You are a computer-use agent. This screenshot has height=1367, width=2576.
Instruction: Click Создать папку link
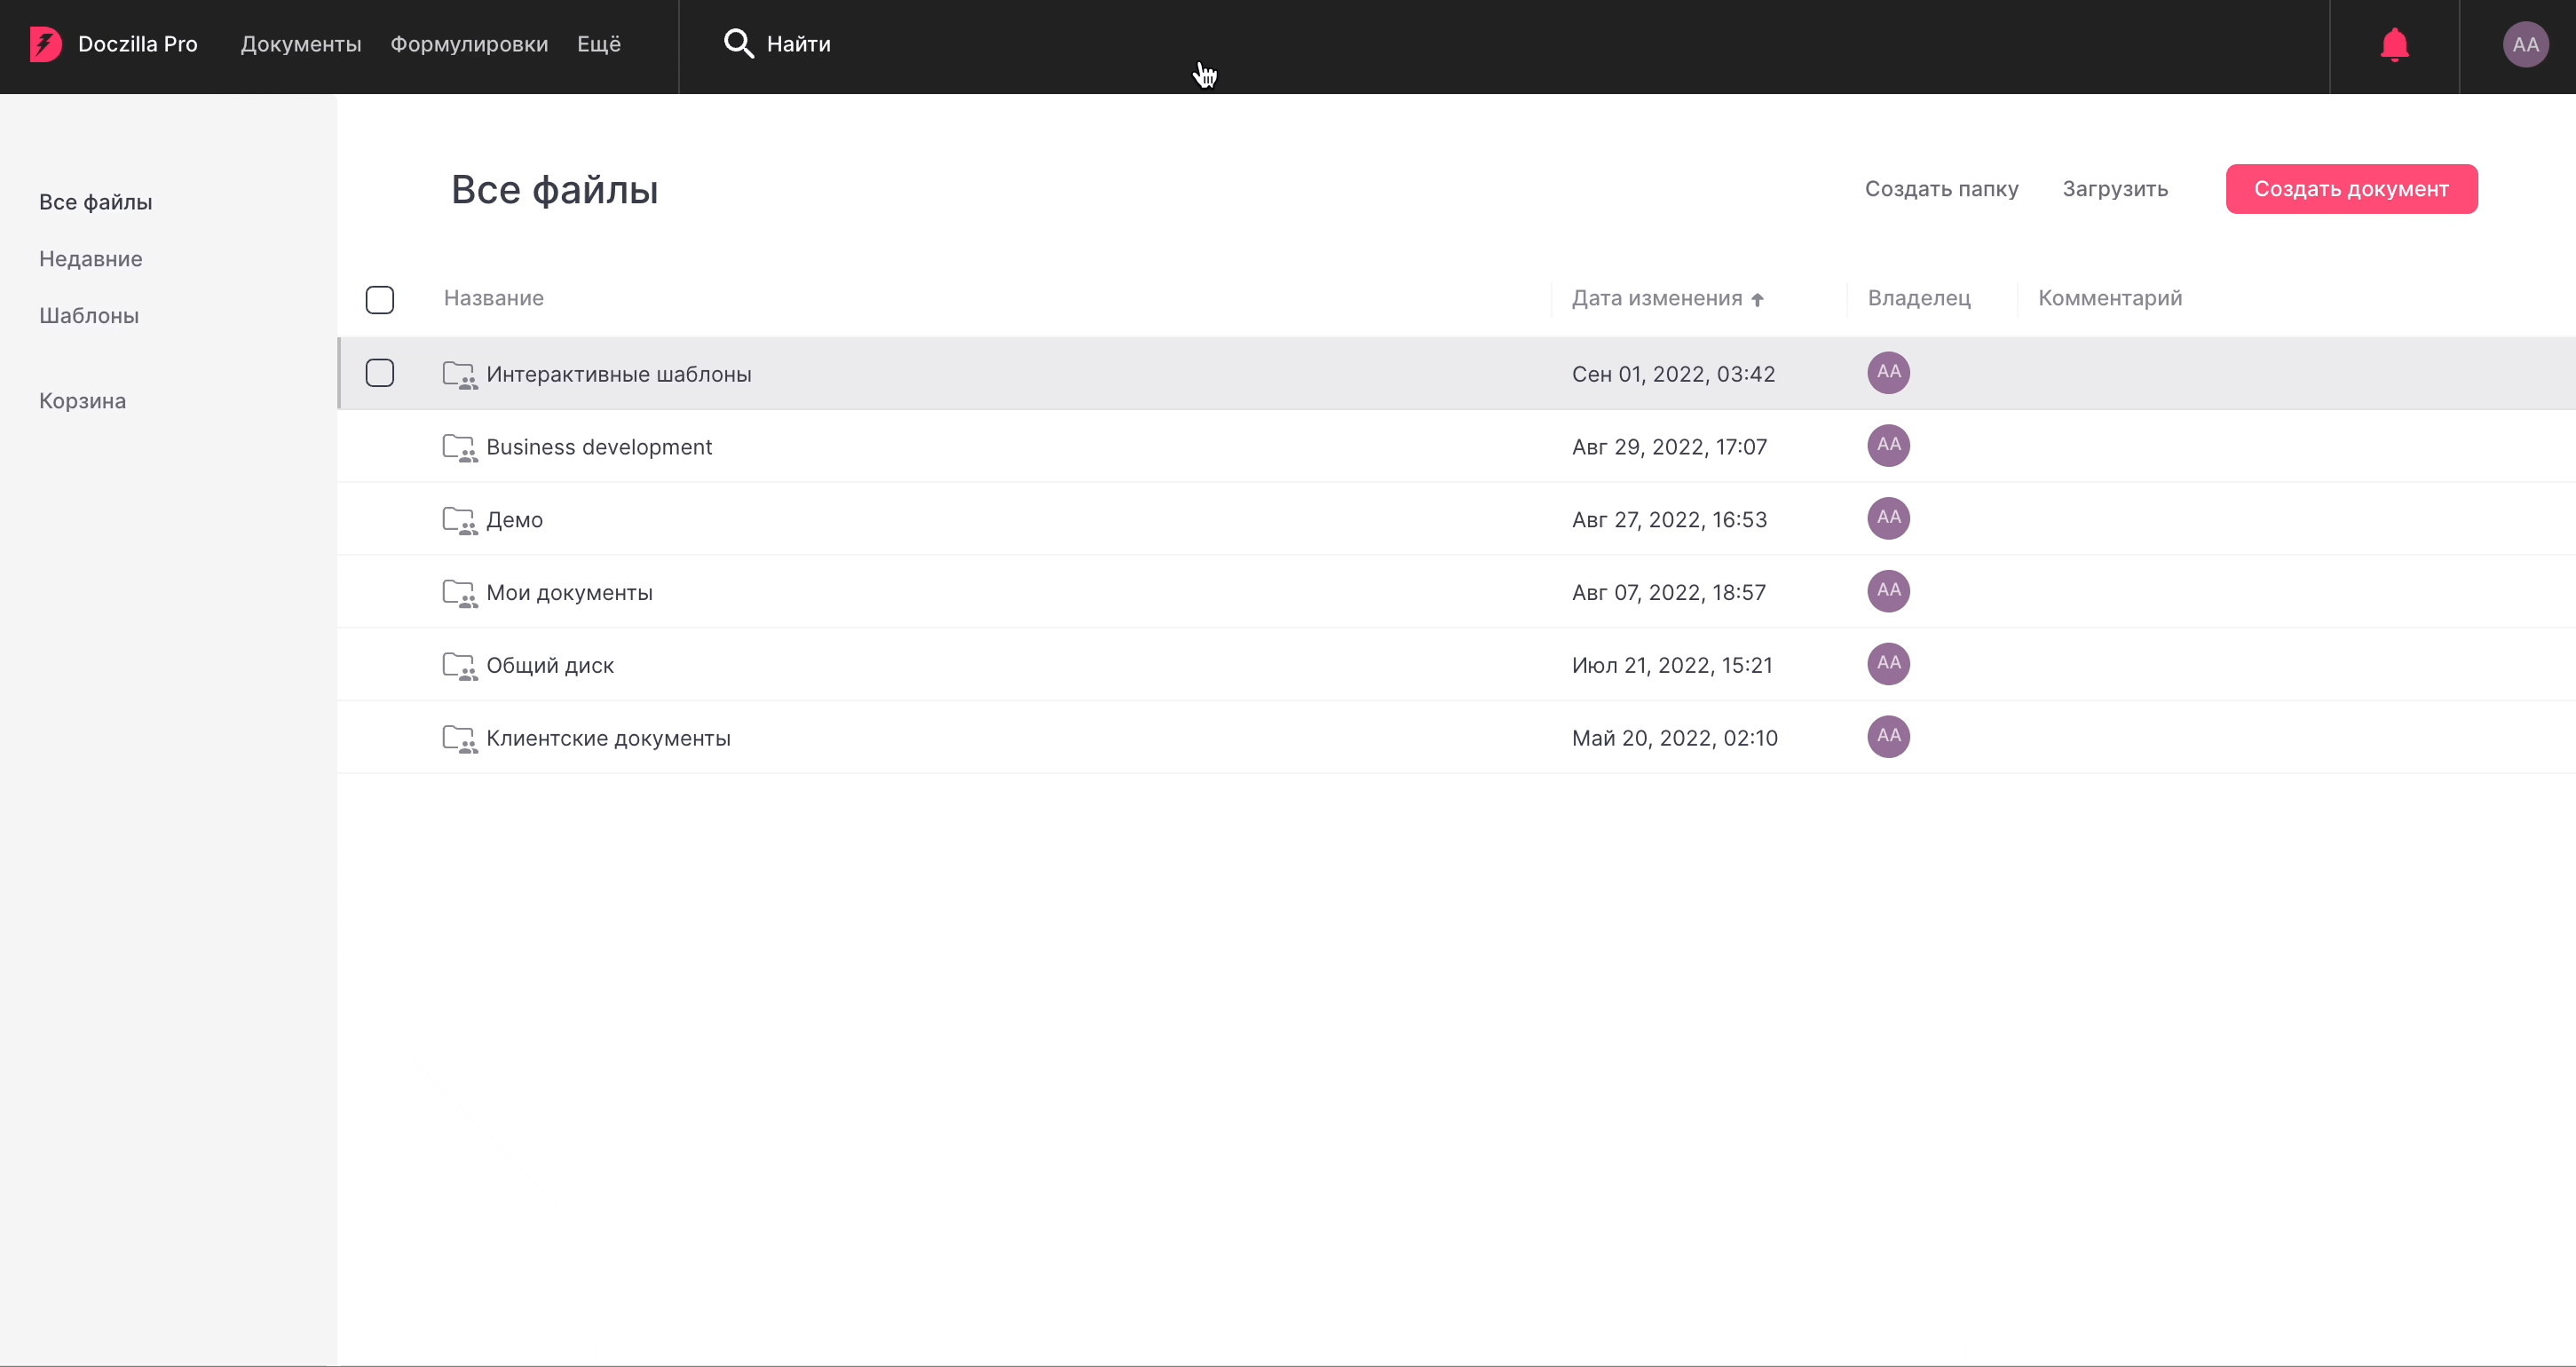pyautogui.click(x=1941, y=189)
